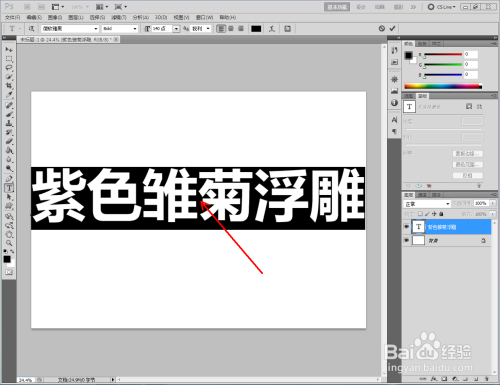Click the color spectrum ramp bar

click(443, 86)
